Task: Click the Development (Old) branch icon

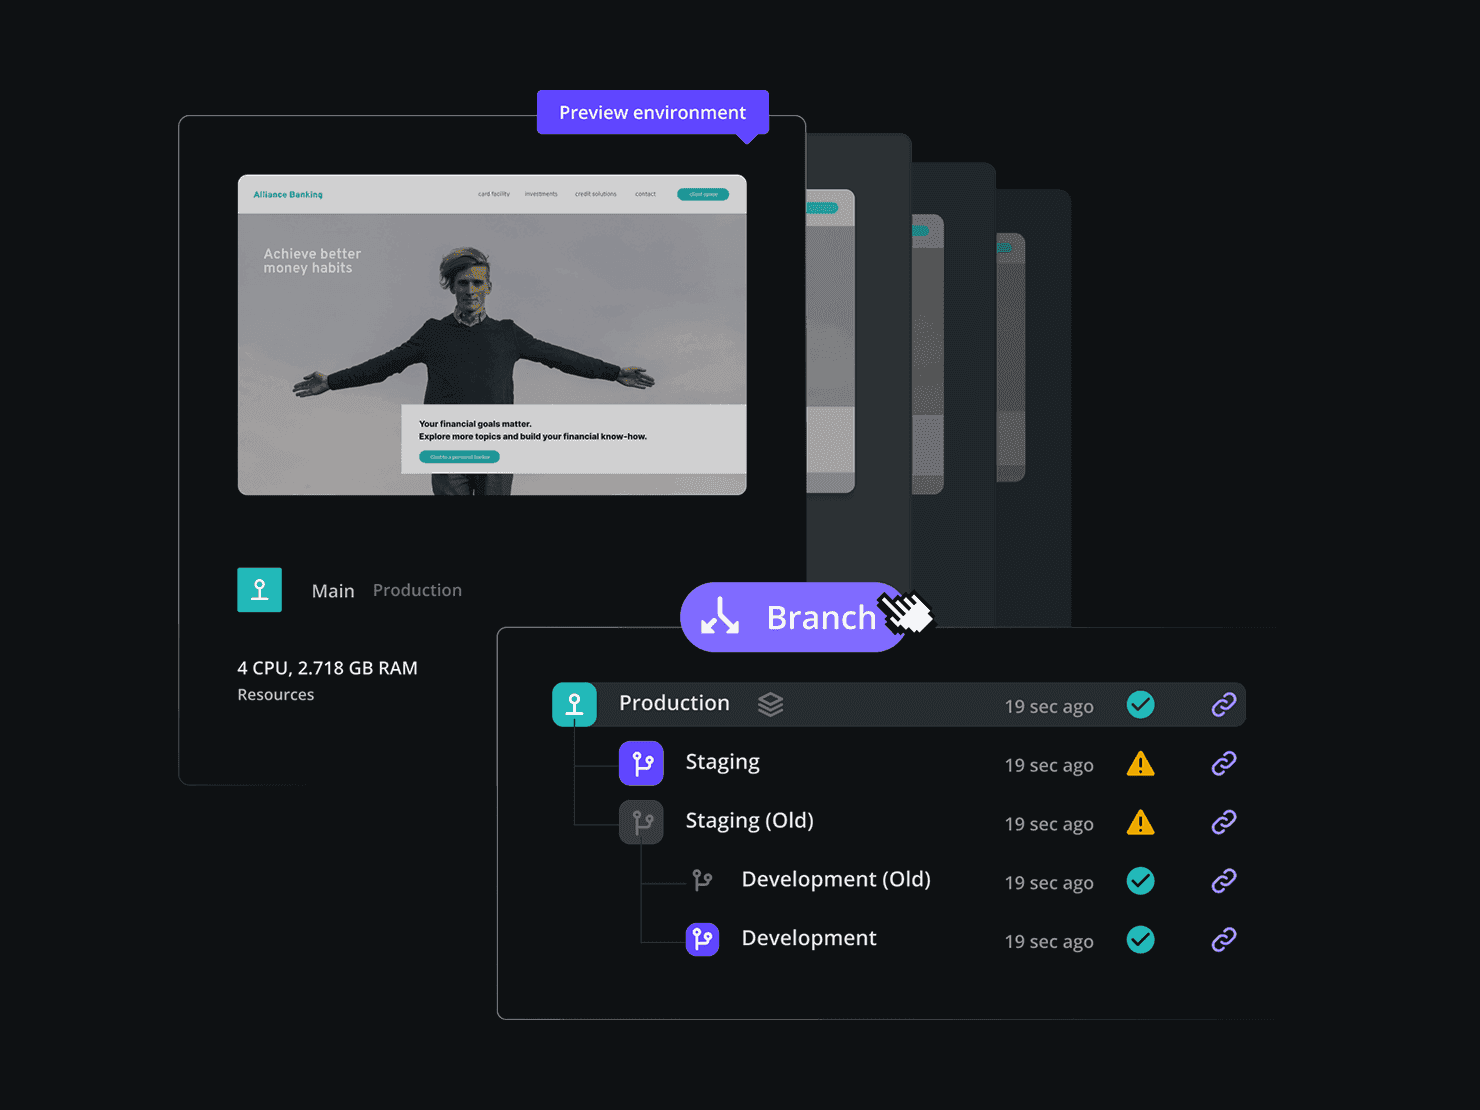Action: (702, 880)
